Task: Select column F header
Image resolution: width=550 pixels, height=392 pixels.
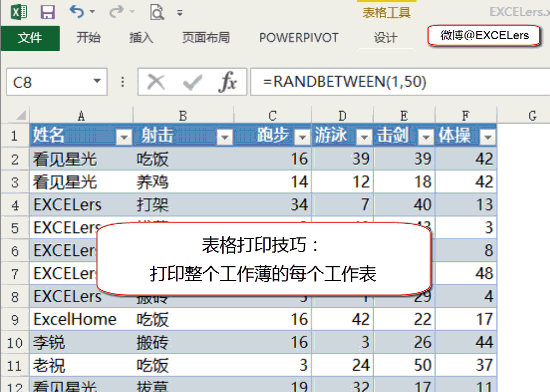Action: (466, 116)
